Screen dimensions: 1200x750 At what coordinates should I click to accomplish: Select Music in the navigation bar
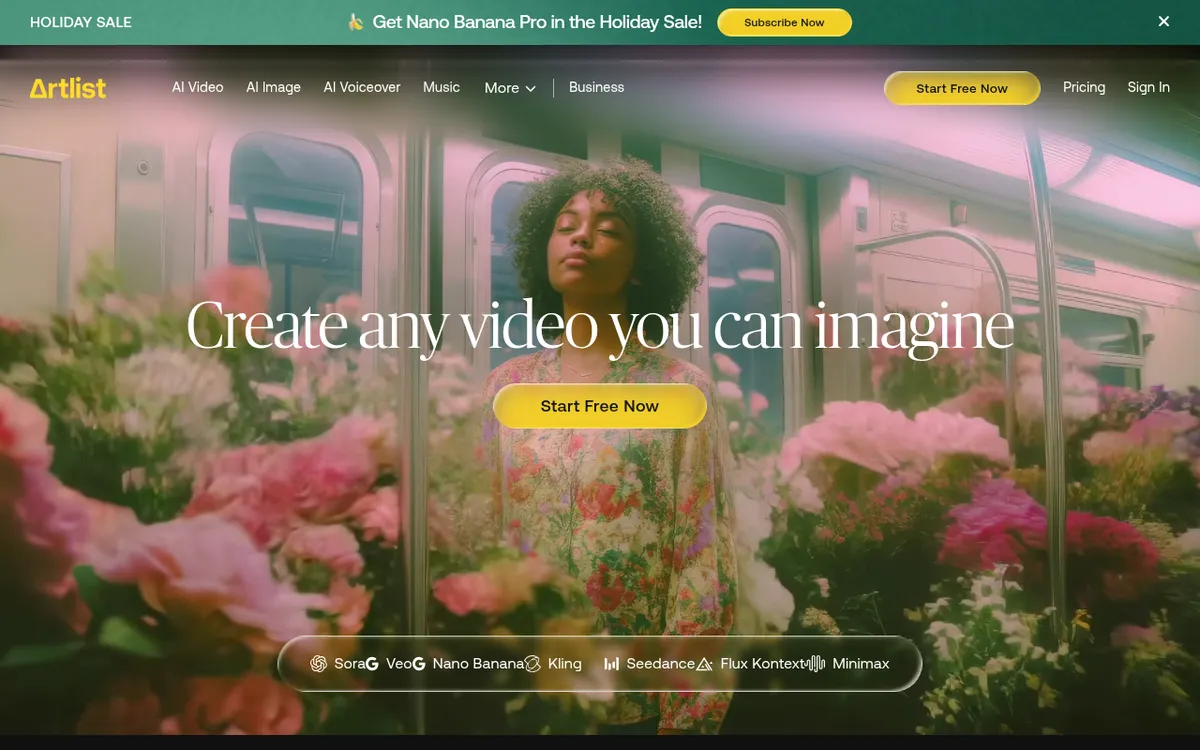click(x=441, y=87)
